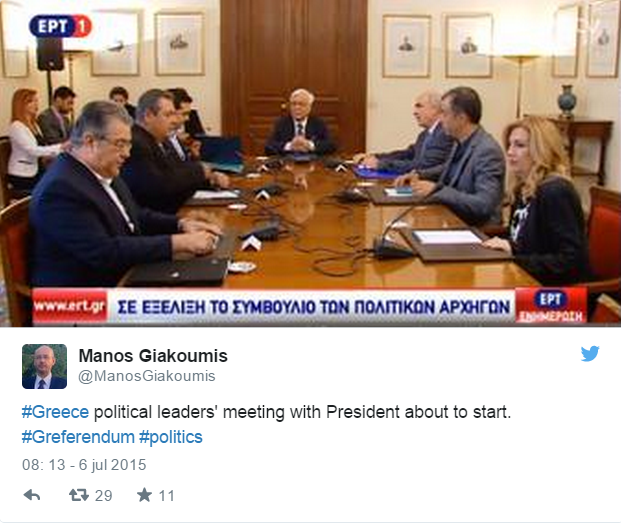Open the #politics hashtag

coord(171,437)
